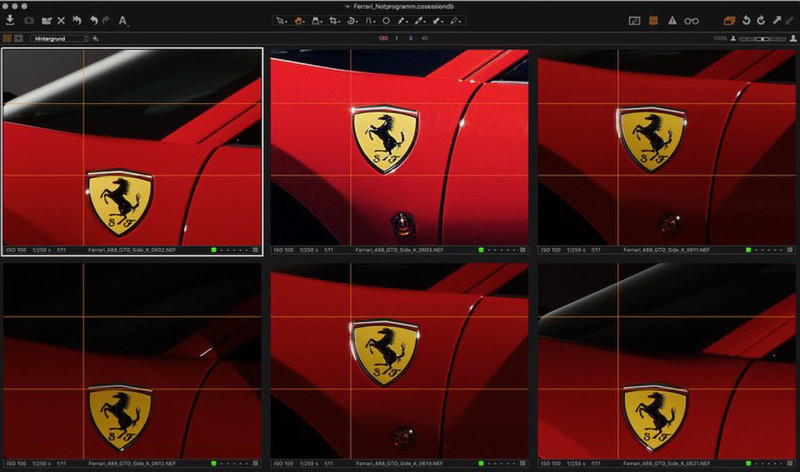Click the diagonal arrow copy adjustments icon
Viewport: 800px width, 472px height.
[x=777, y=20]
